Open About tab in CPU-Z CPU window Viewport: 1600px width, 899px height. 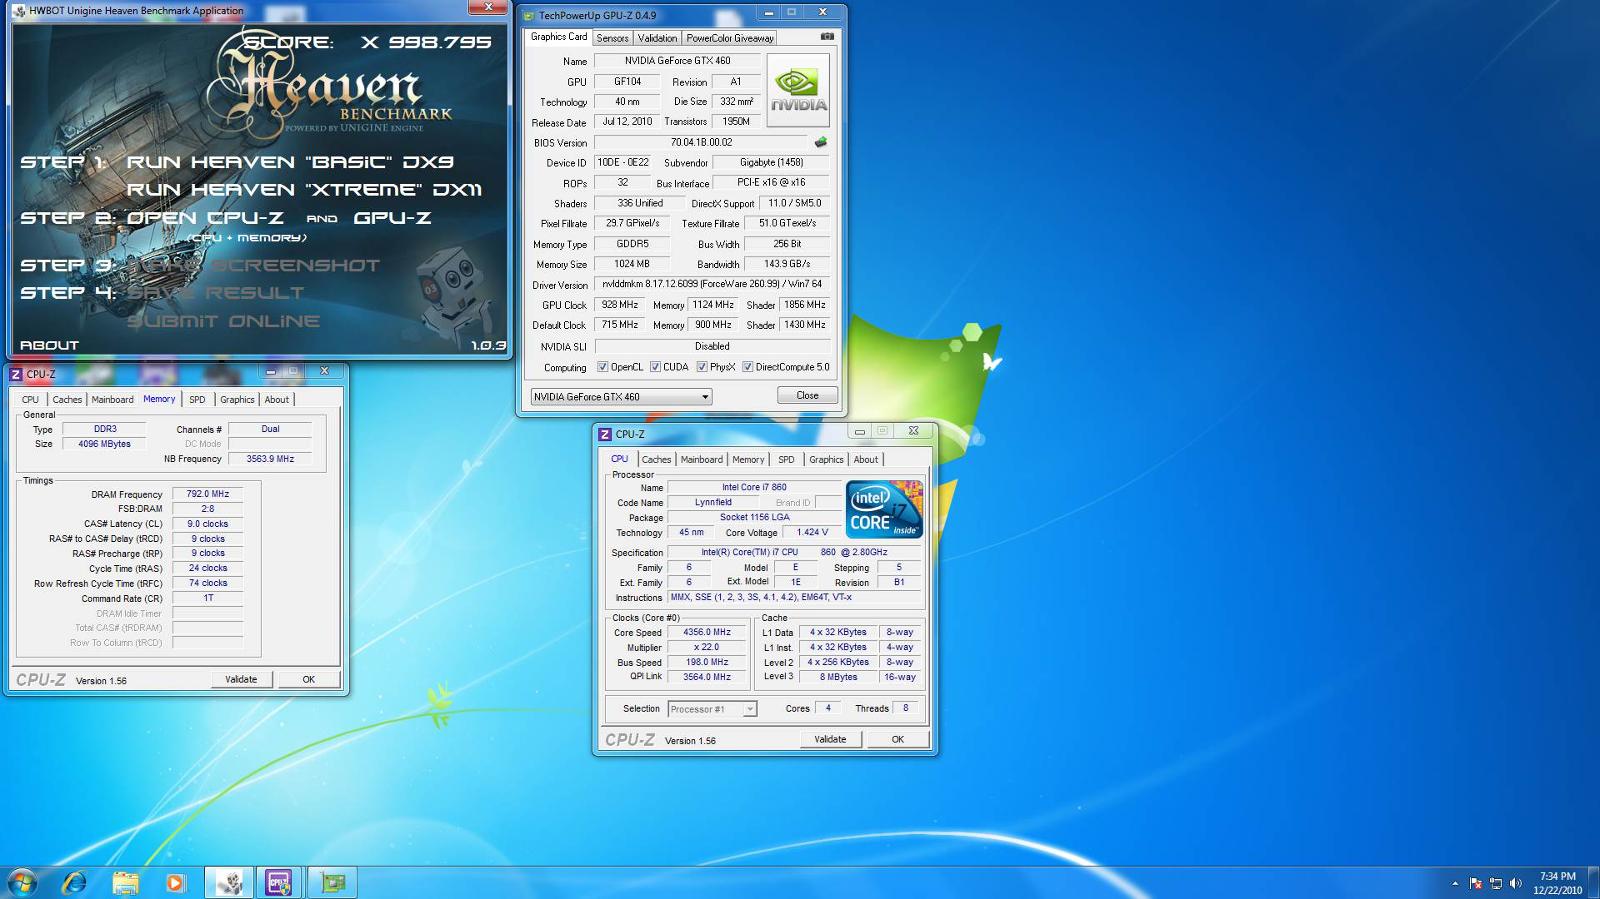coord(866,460)
